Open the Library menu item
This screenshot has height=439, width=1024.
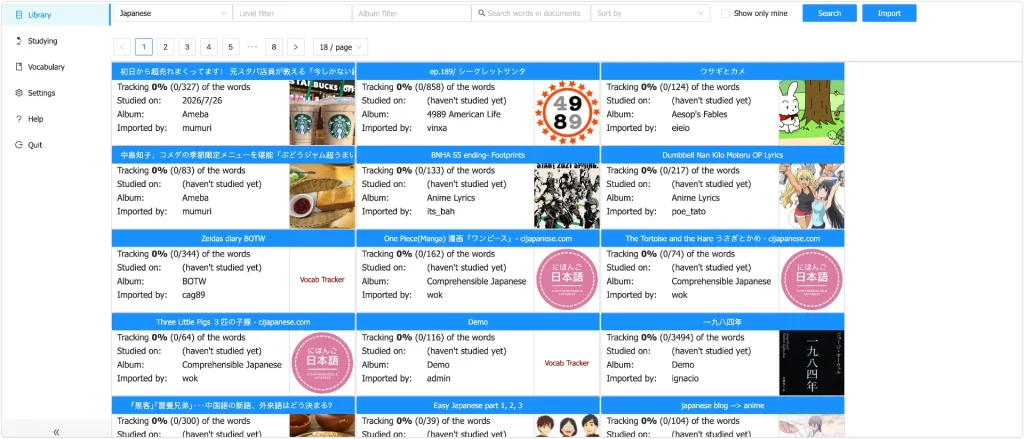[x=55, y=14]
